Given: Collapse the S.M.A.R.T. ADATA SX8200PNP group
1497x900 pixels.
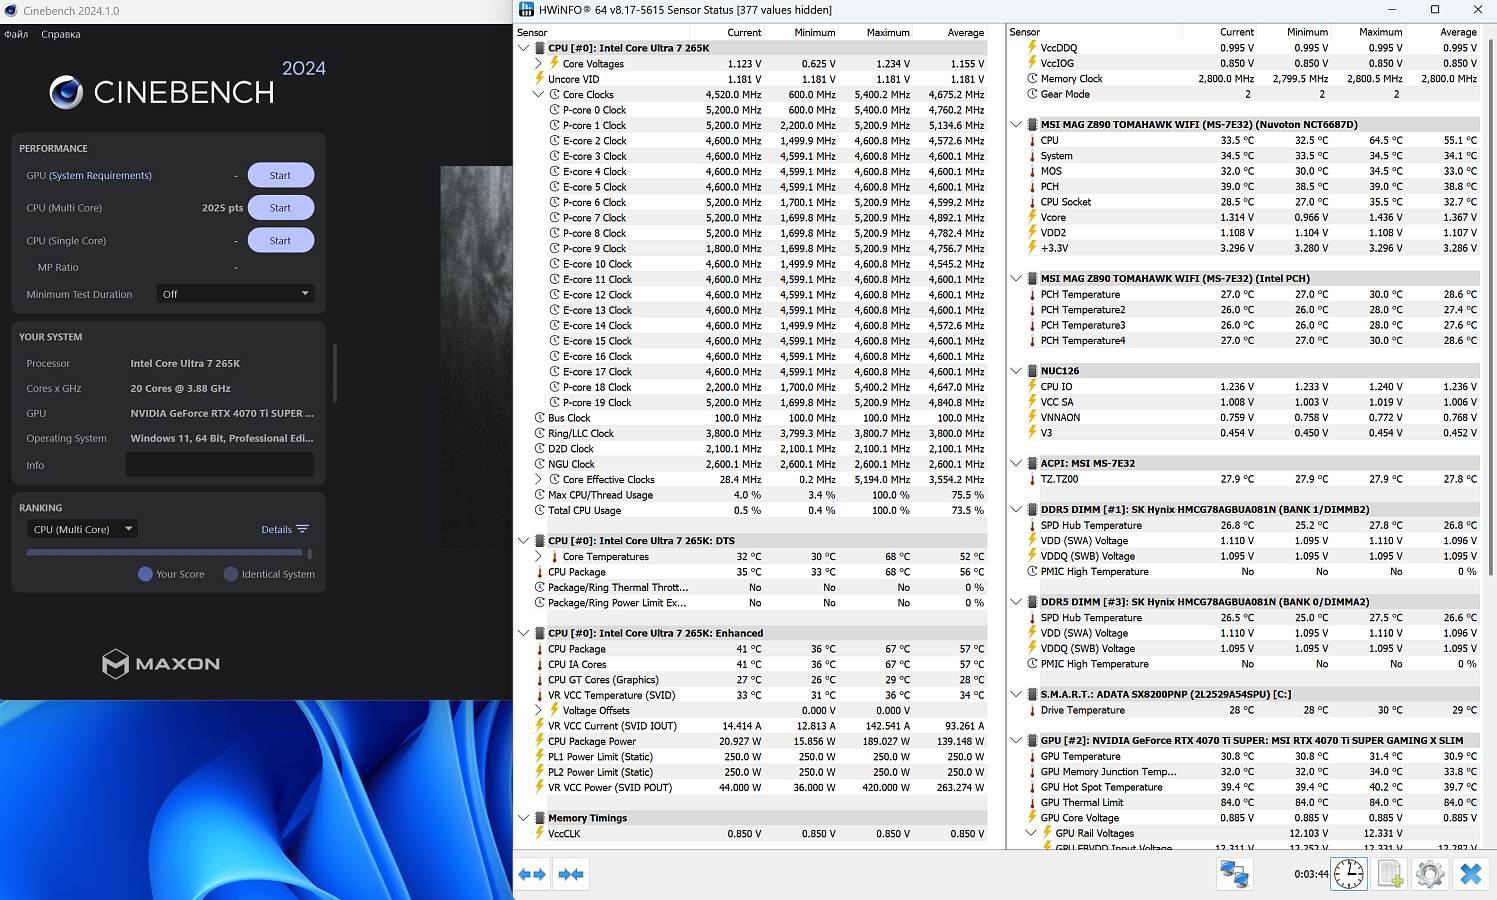Looking at the screenshot, I should (1016, 694).
